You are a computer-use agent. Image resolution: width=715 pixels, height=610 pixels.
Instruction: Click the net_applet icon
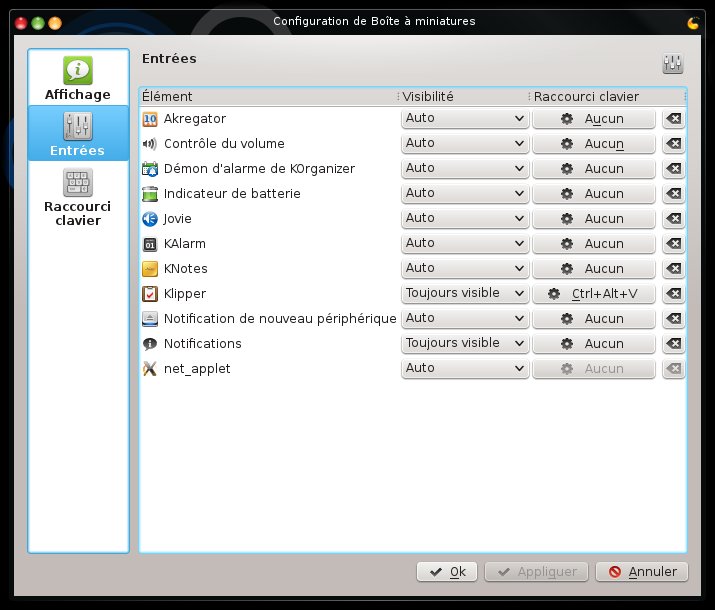coord(150,369)
